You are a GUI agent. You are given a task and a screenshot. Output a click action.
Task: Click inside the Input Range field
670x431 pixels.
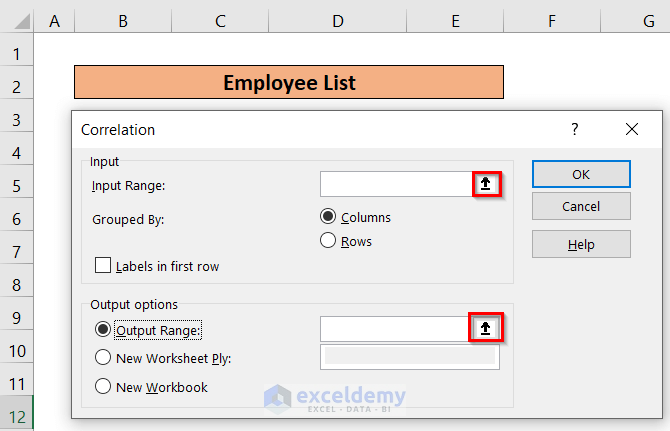396,184
